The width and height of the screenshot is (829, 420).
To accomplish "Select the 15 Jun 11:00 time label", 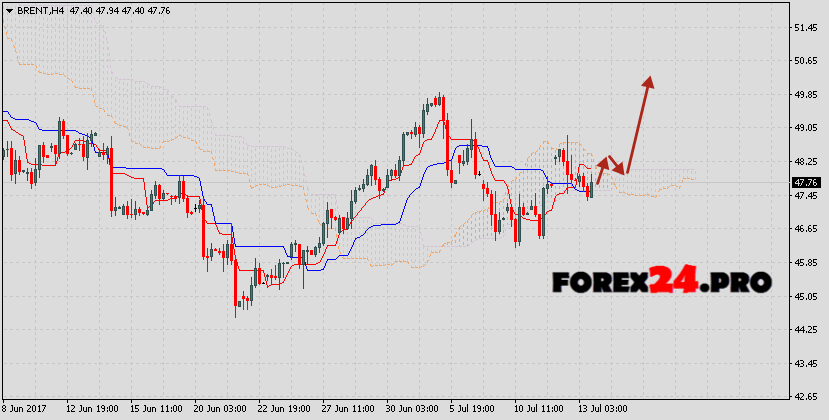I will 155,410.
